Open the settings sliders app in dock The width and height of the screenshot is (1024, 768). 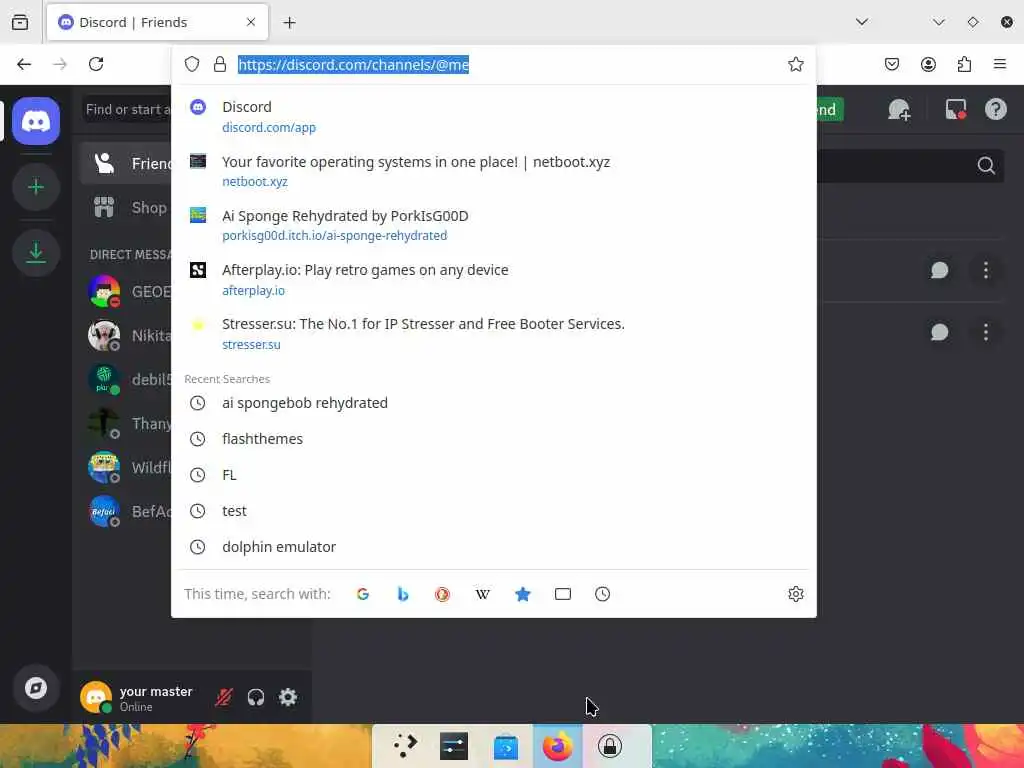pyautogui.click(x=454, y=746)
